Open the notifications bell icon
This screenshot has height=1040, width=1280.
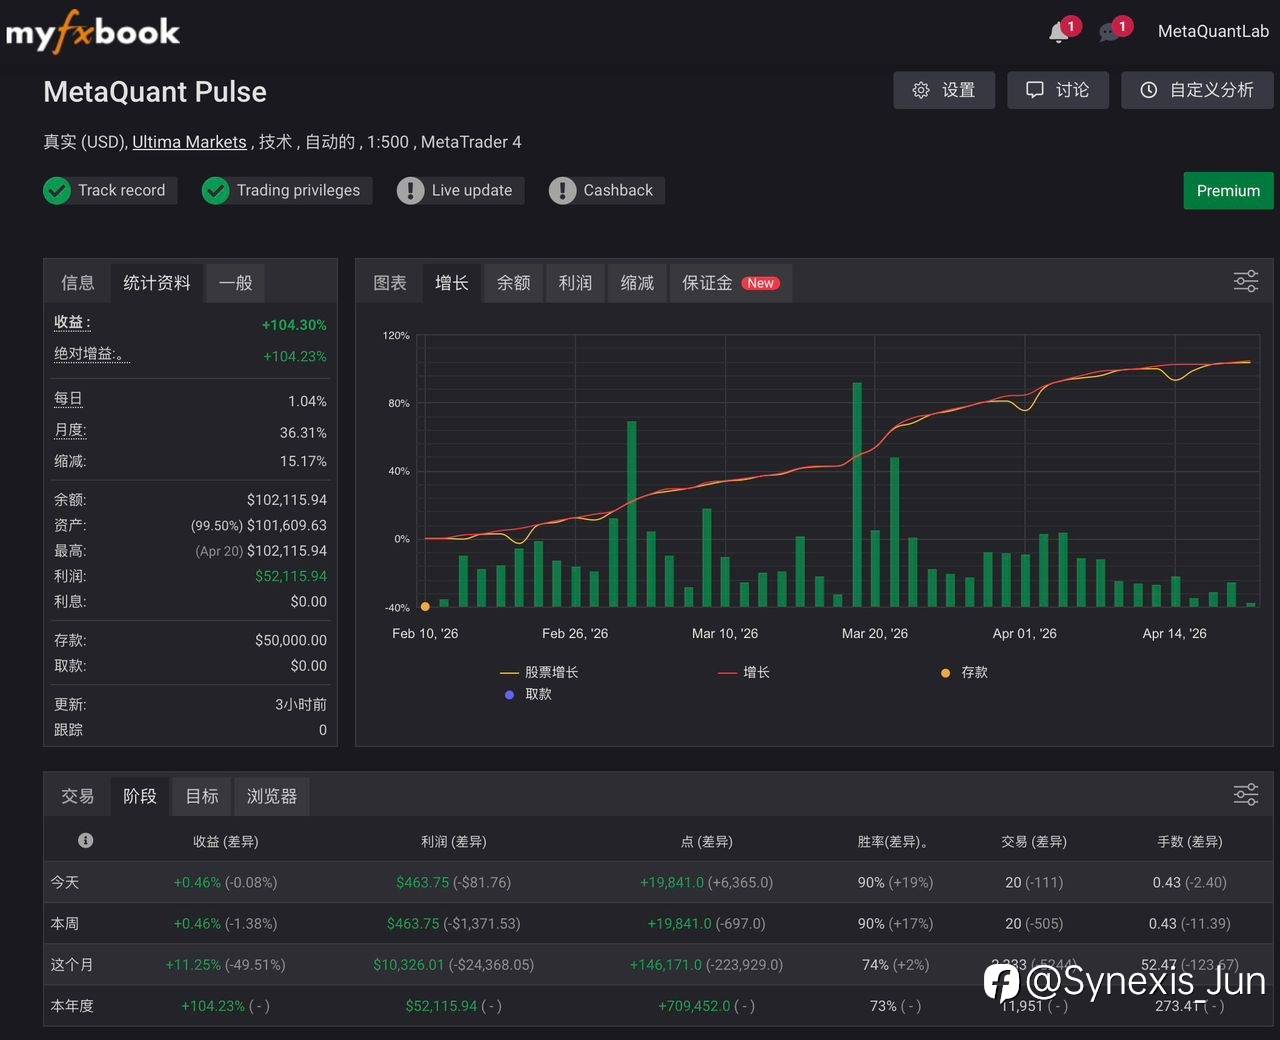(1058, 33)
